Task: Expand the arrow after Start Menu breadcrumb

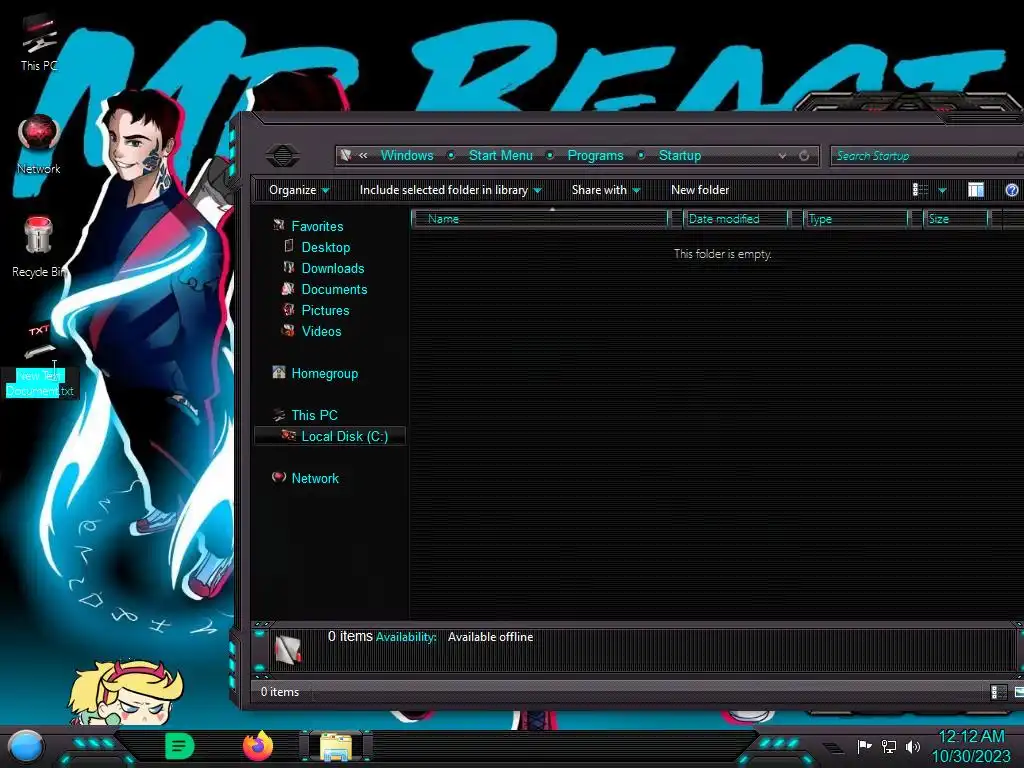Action: pyautogui.click(x=550, y=155)
